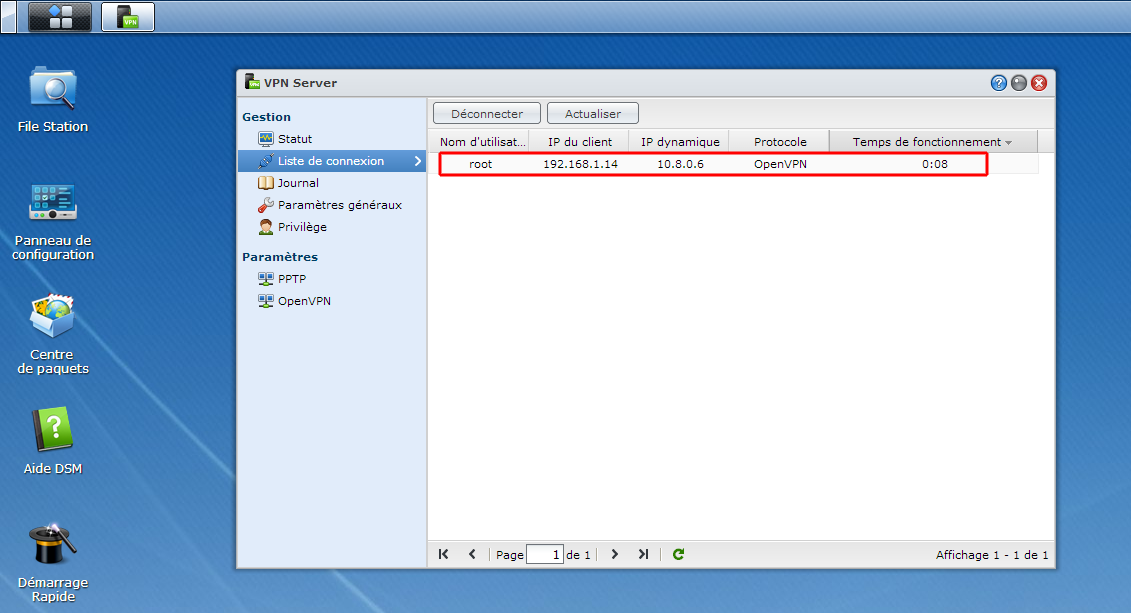The image size is (1131, 613).
Task: Select VPN Server taskbar icon
Action: (x=128, y=17)
